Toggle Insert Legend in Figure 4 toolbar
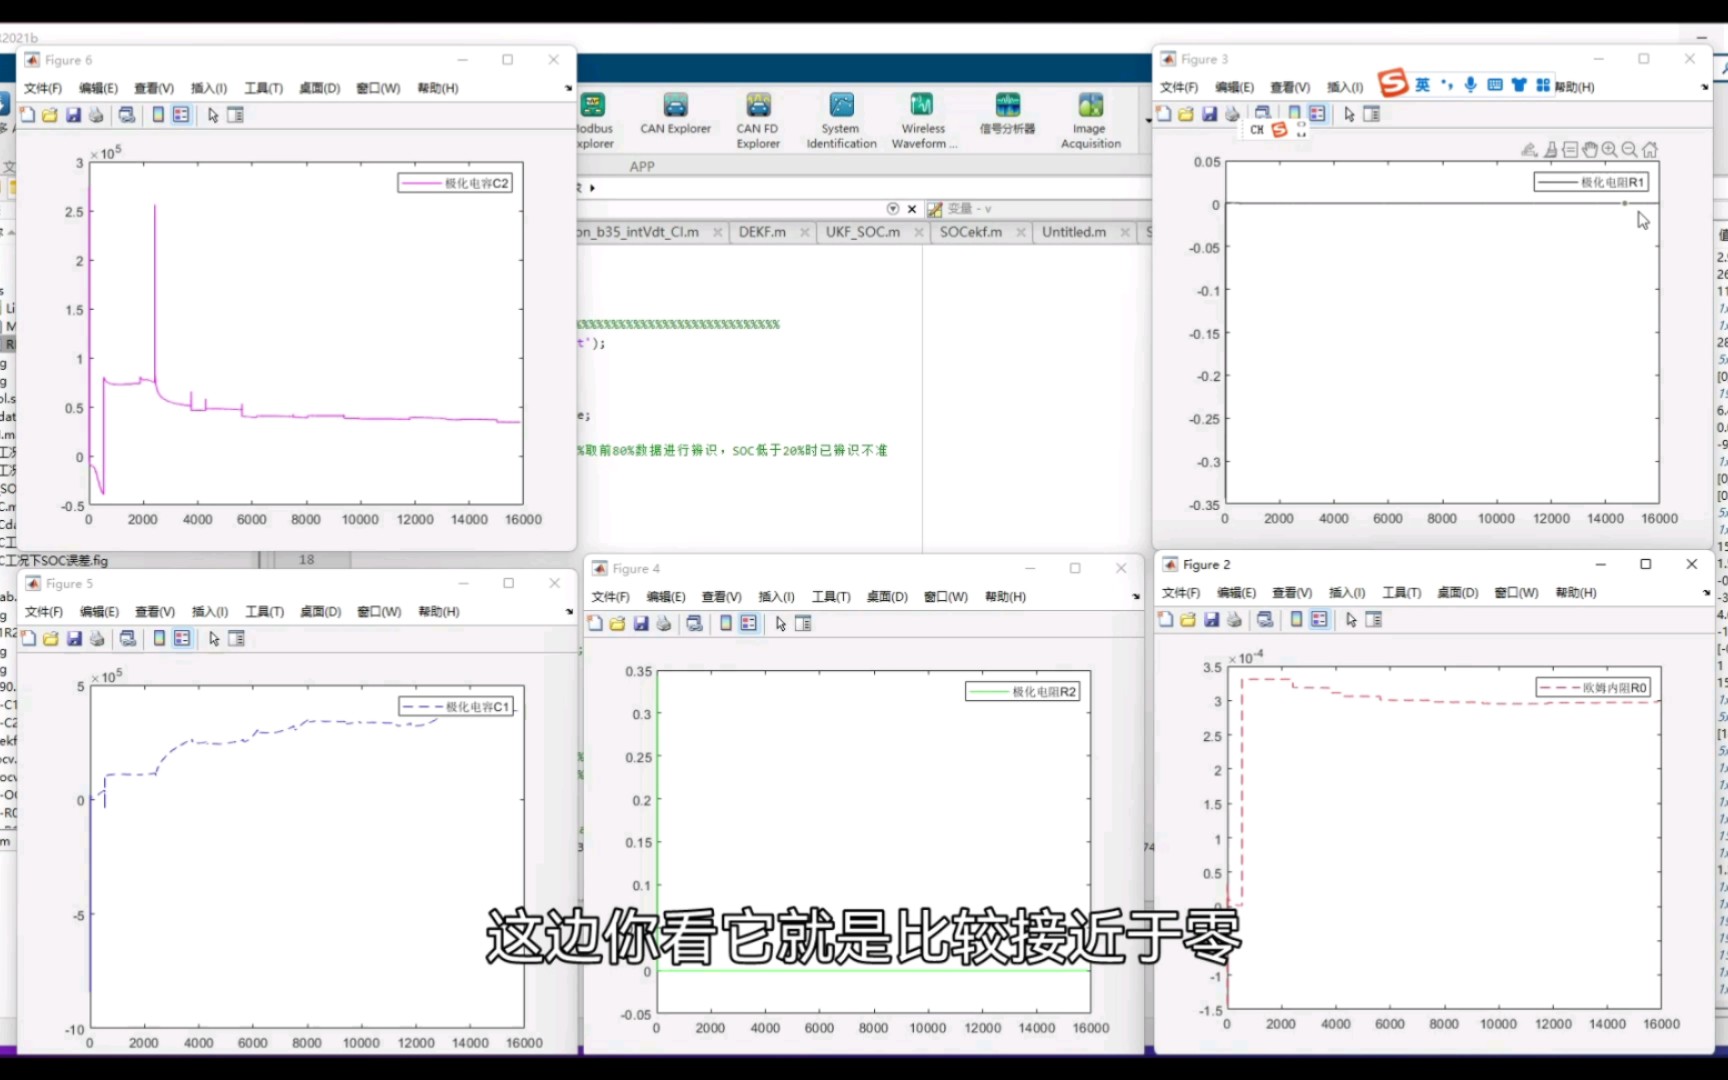 tap(749, 623)
